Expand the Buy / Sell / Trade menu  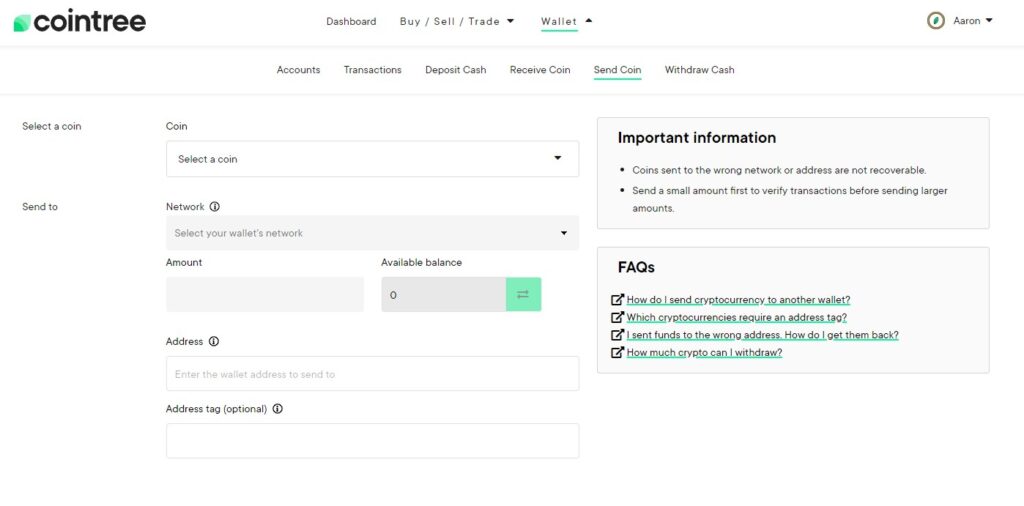(x=457, y=21)
